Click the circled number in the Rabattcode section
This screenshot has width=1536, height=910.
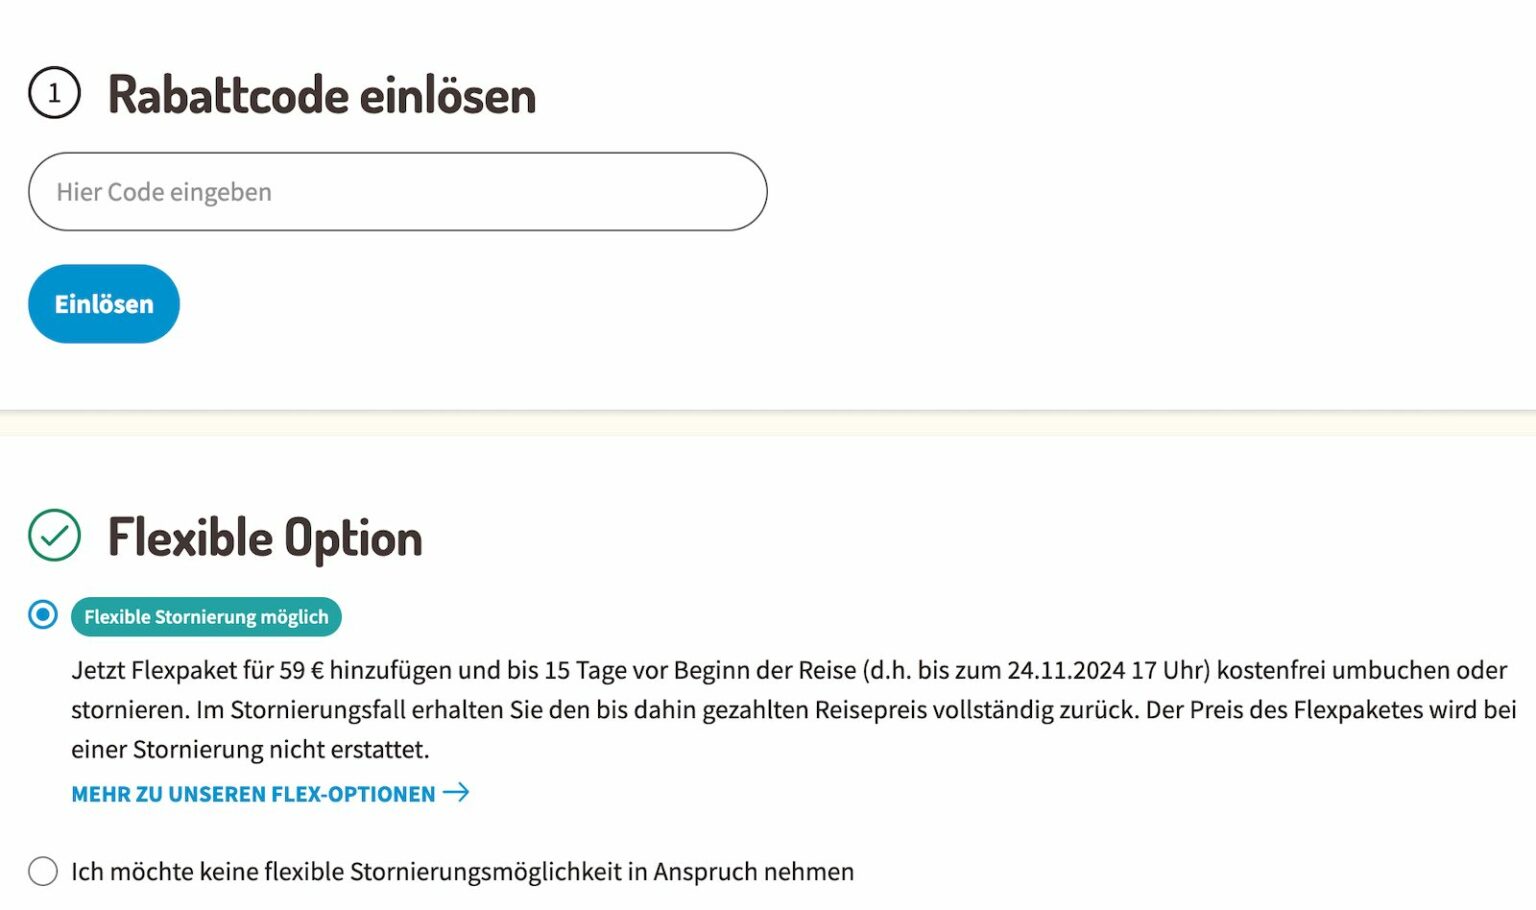pyautogui.click(x=56, y=94)
